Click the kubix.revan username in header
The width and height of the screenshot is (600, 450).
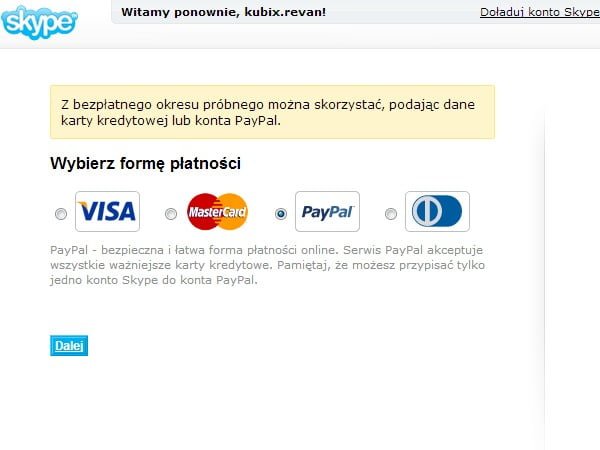[285, 12]
